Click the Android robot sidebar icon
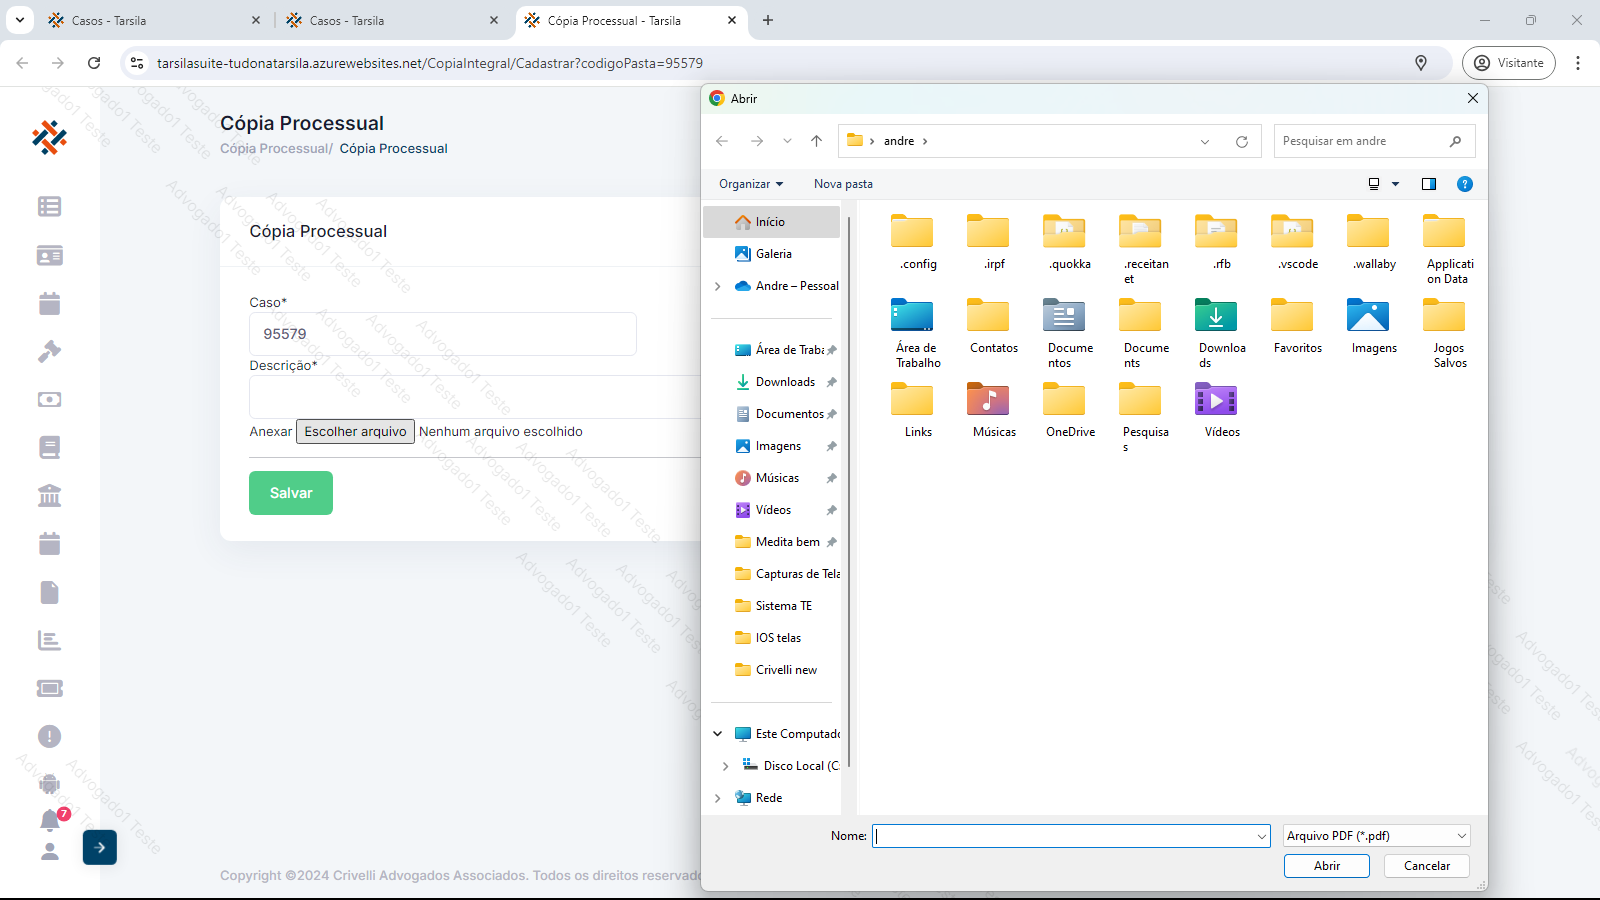The height and width of the screenshot is (900, 1600). tap(49, 784)
